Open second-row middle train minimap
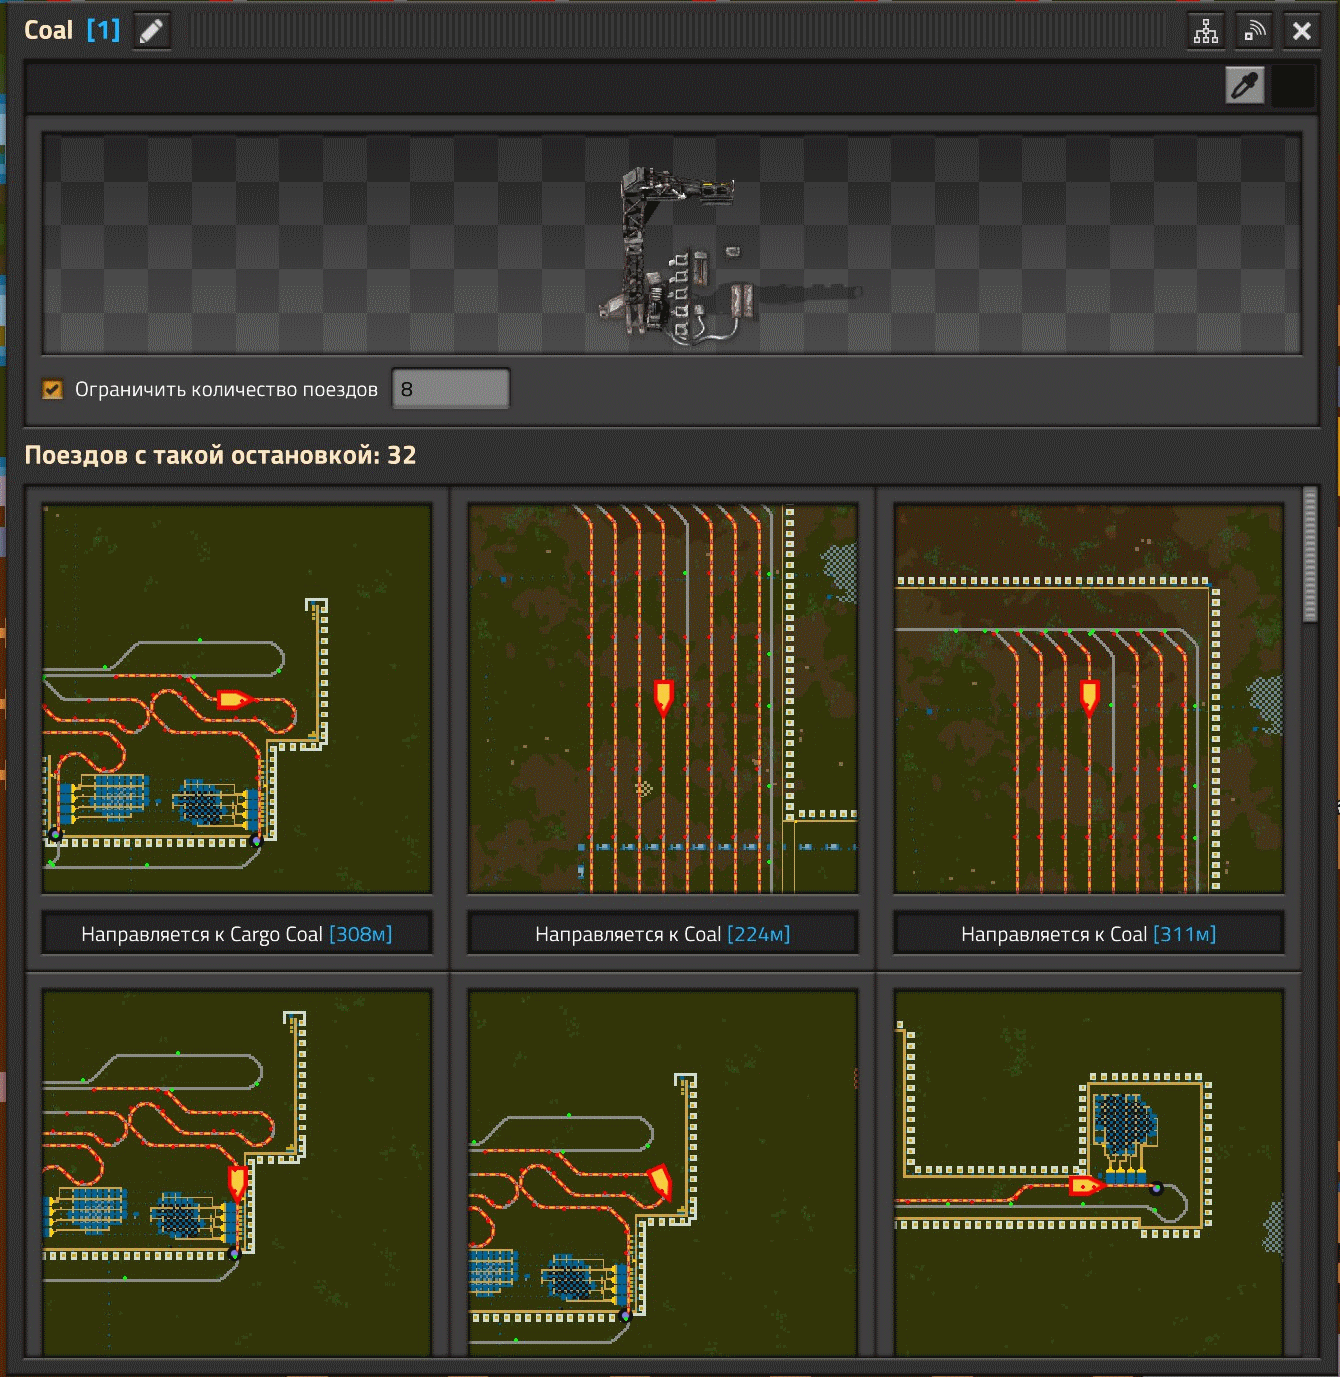The image size is (1340, 1377). pos(663,1174)
